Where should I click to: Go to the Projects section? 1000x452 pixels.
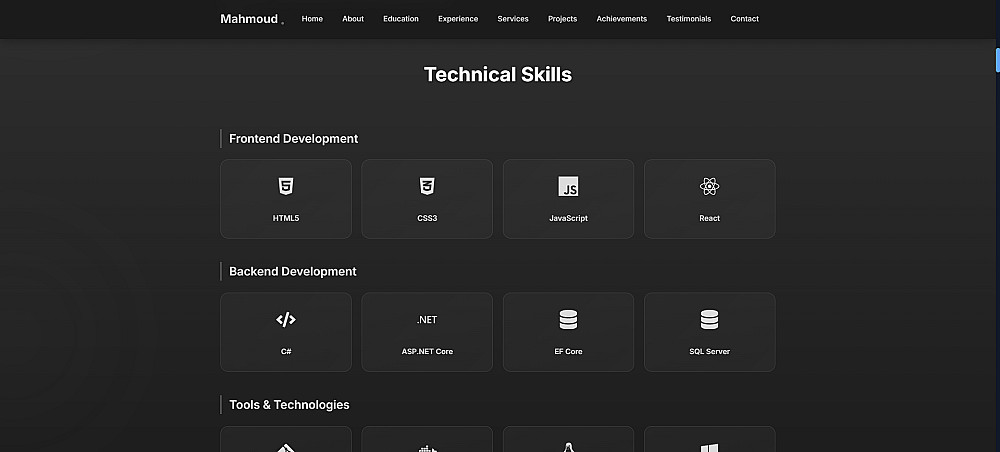click(x=562, y=19)
